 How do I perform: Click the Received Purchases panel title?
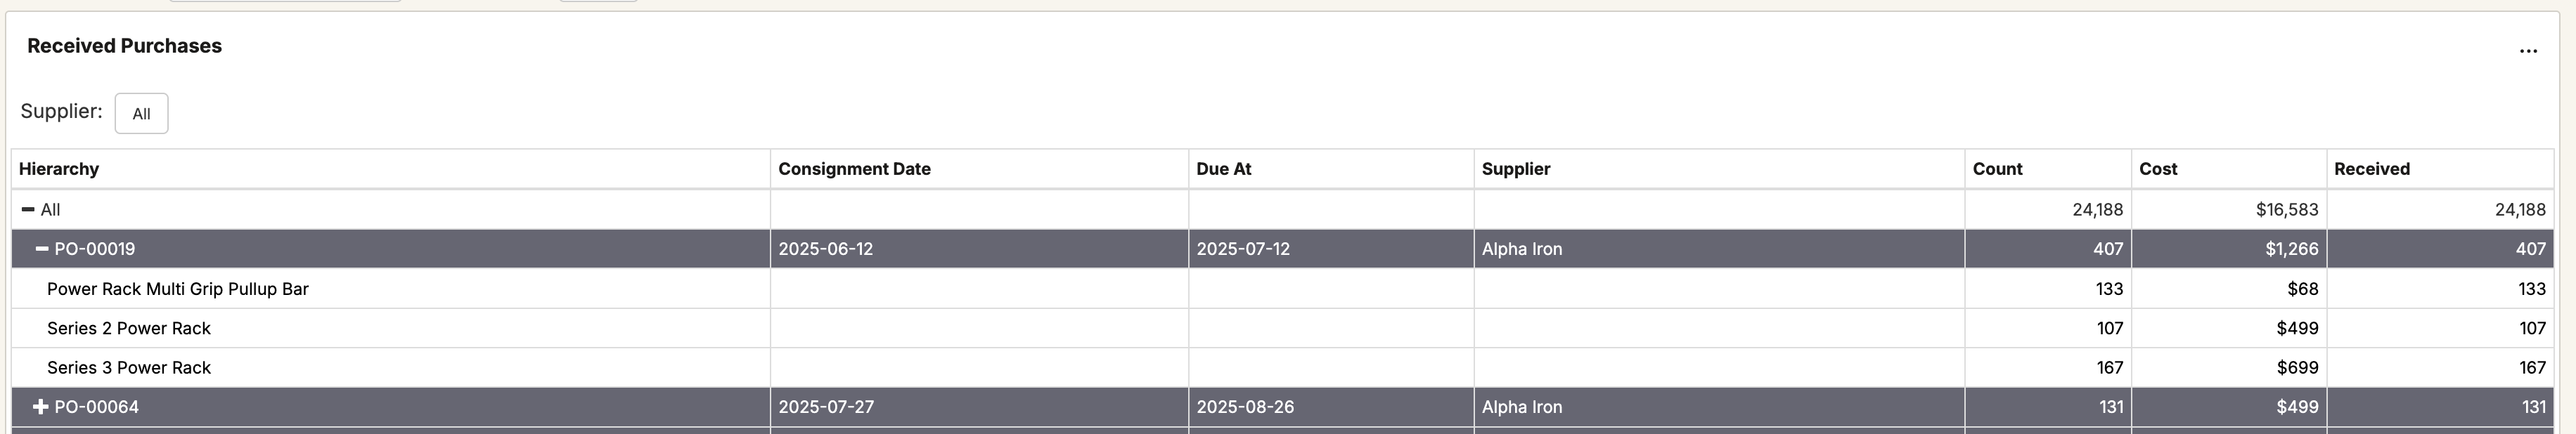(x=124, y=46)
